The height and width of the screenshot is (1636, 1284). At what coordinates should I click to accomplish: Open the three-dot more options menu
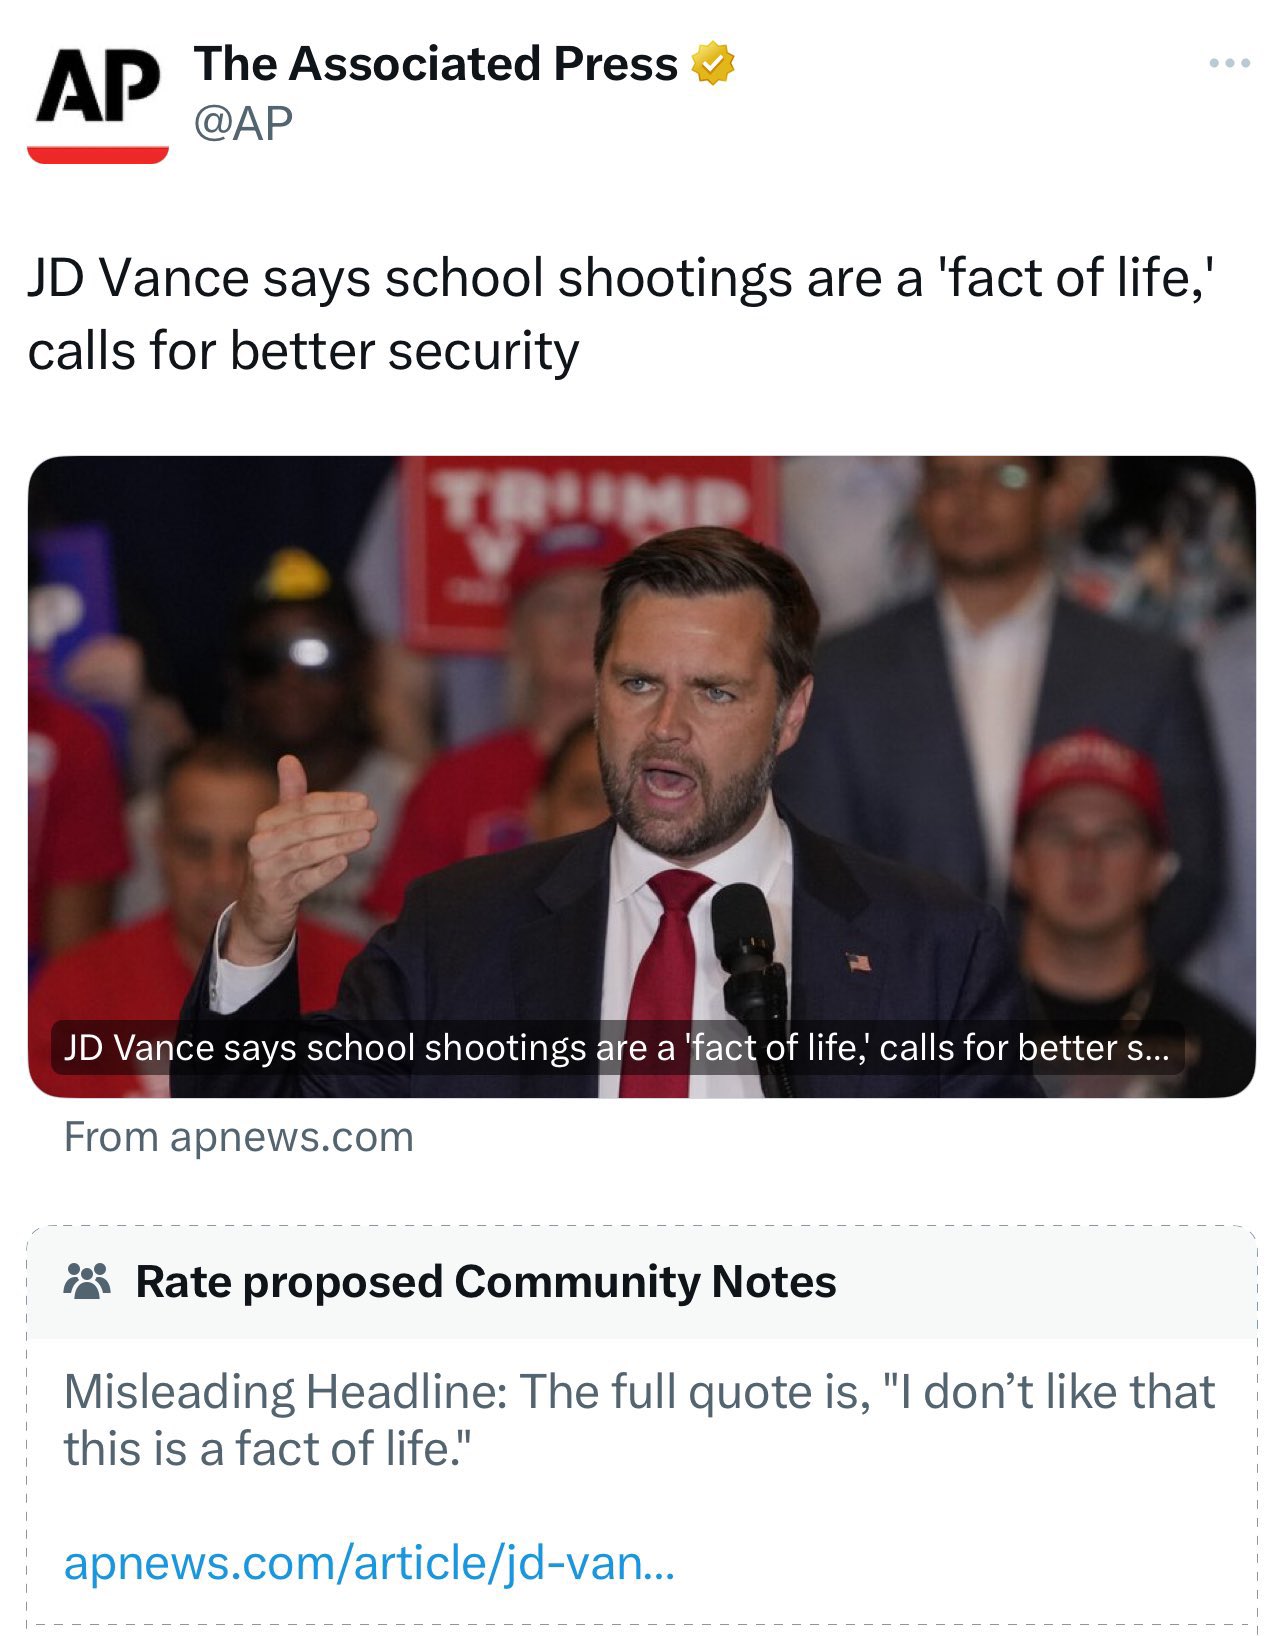click(1229, 64)
